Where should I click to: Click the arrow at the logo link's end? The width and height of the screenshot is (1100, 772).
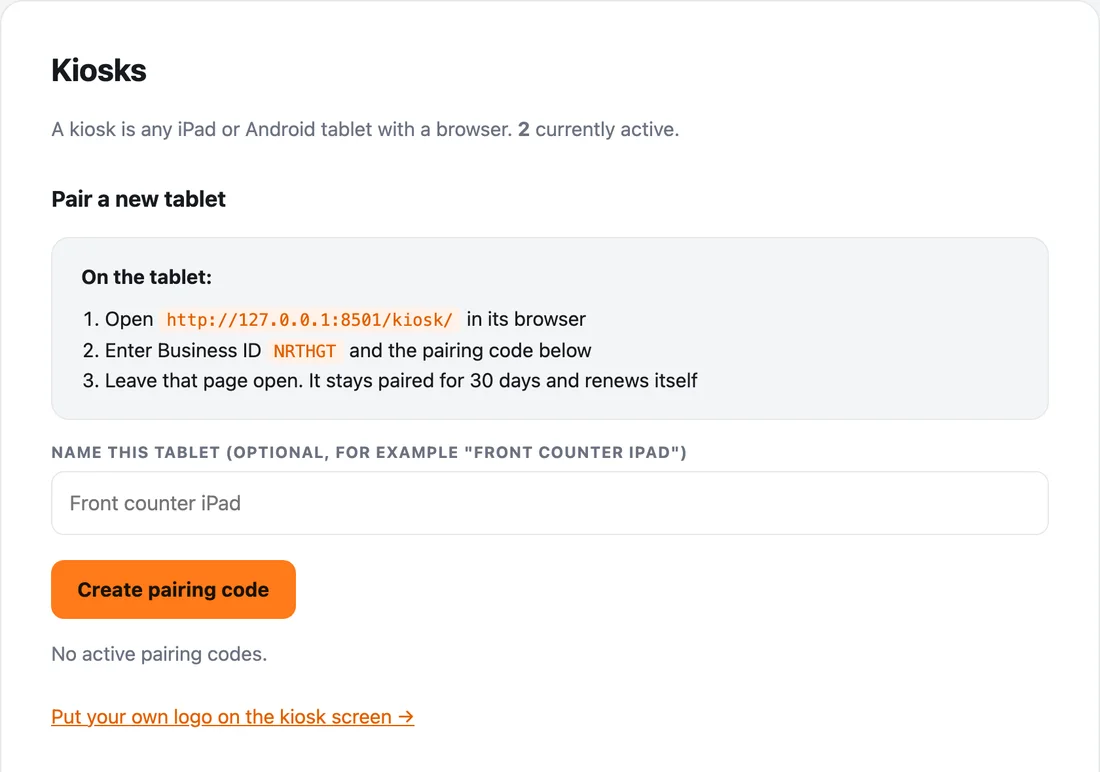[406, 717]
